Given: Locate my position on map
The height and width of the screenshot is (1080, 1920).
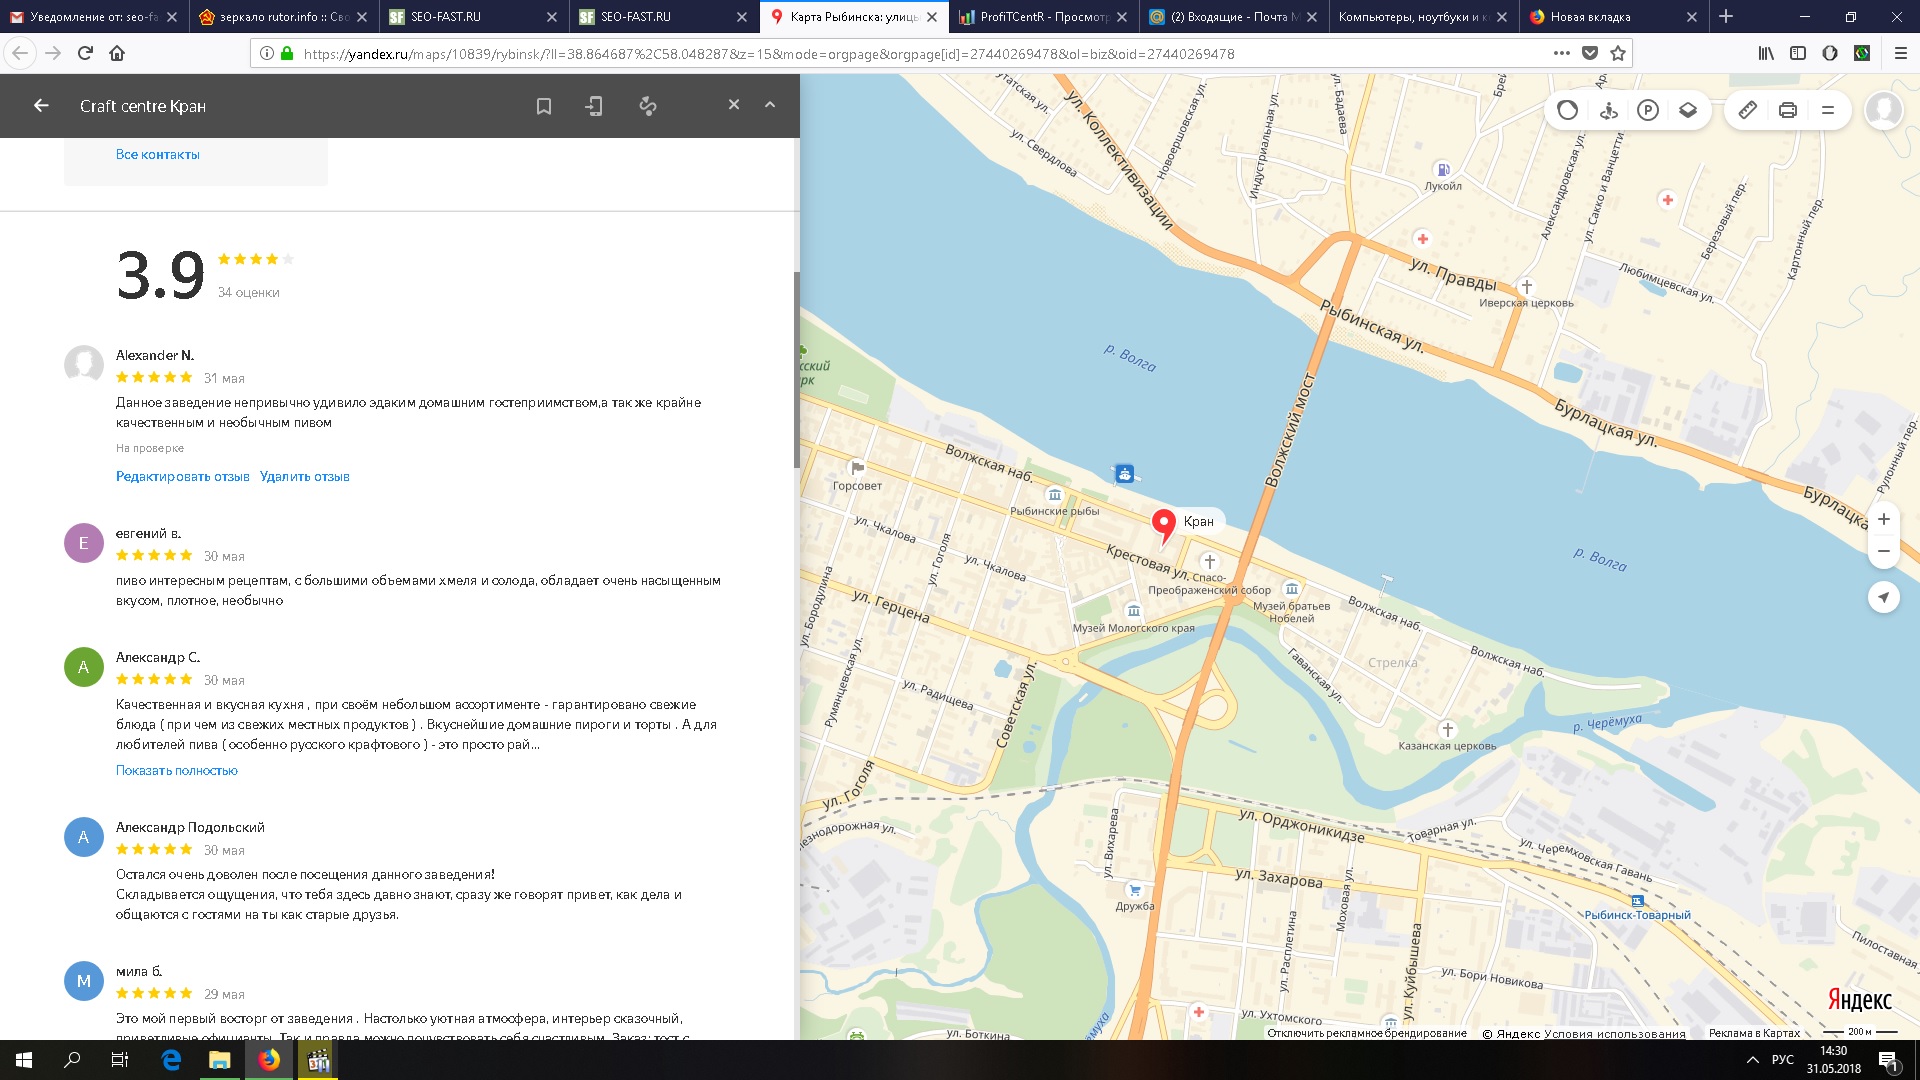Looking at the screenshot, I should point(1884,598).
